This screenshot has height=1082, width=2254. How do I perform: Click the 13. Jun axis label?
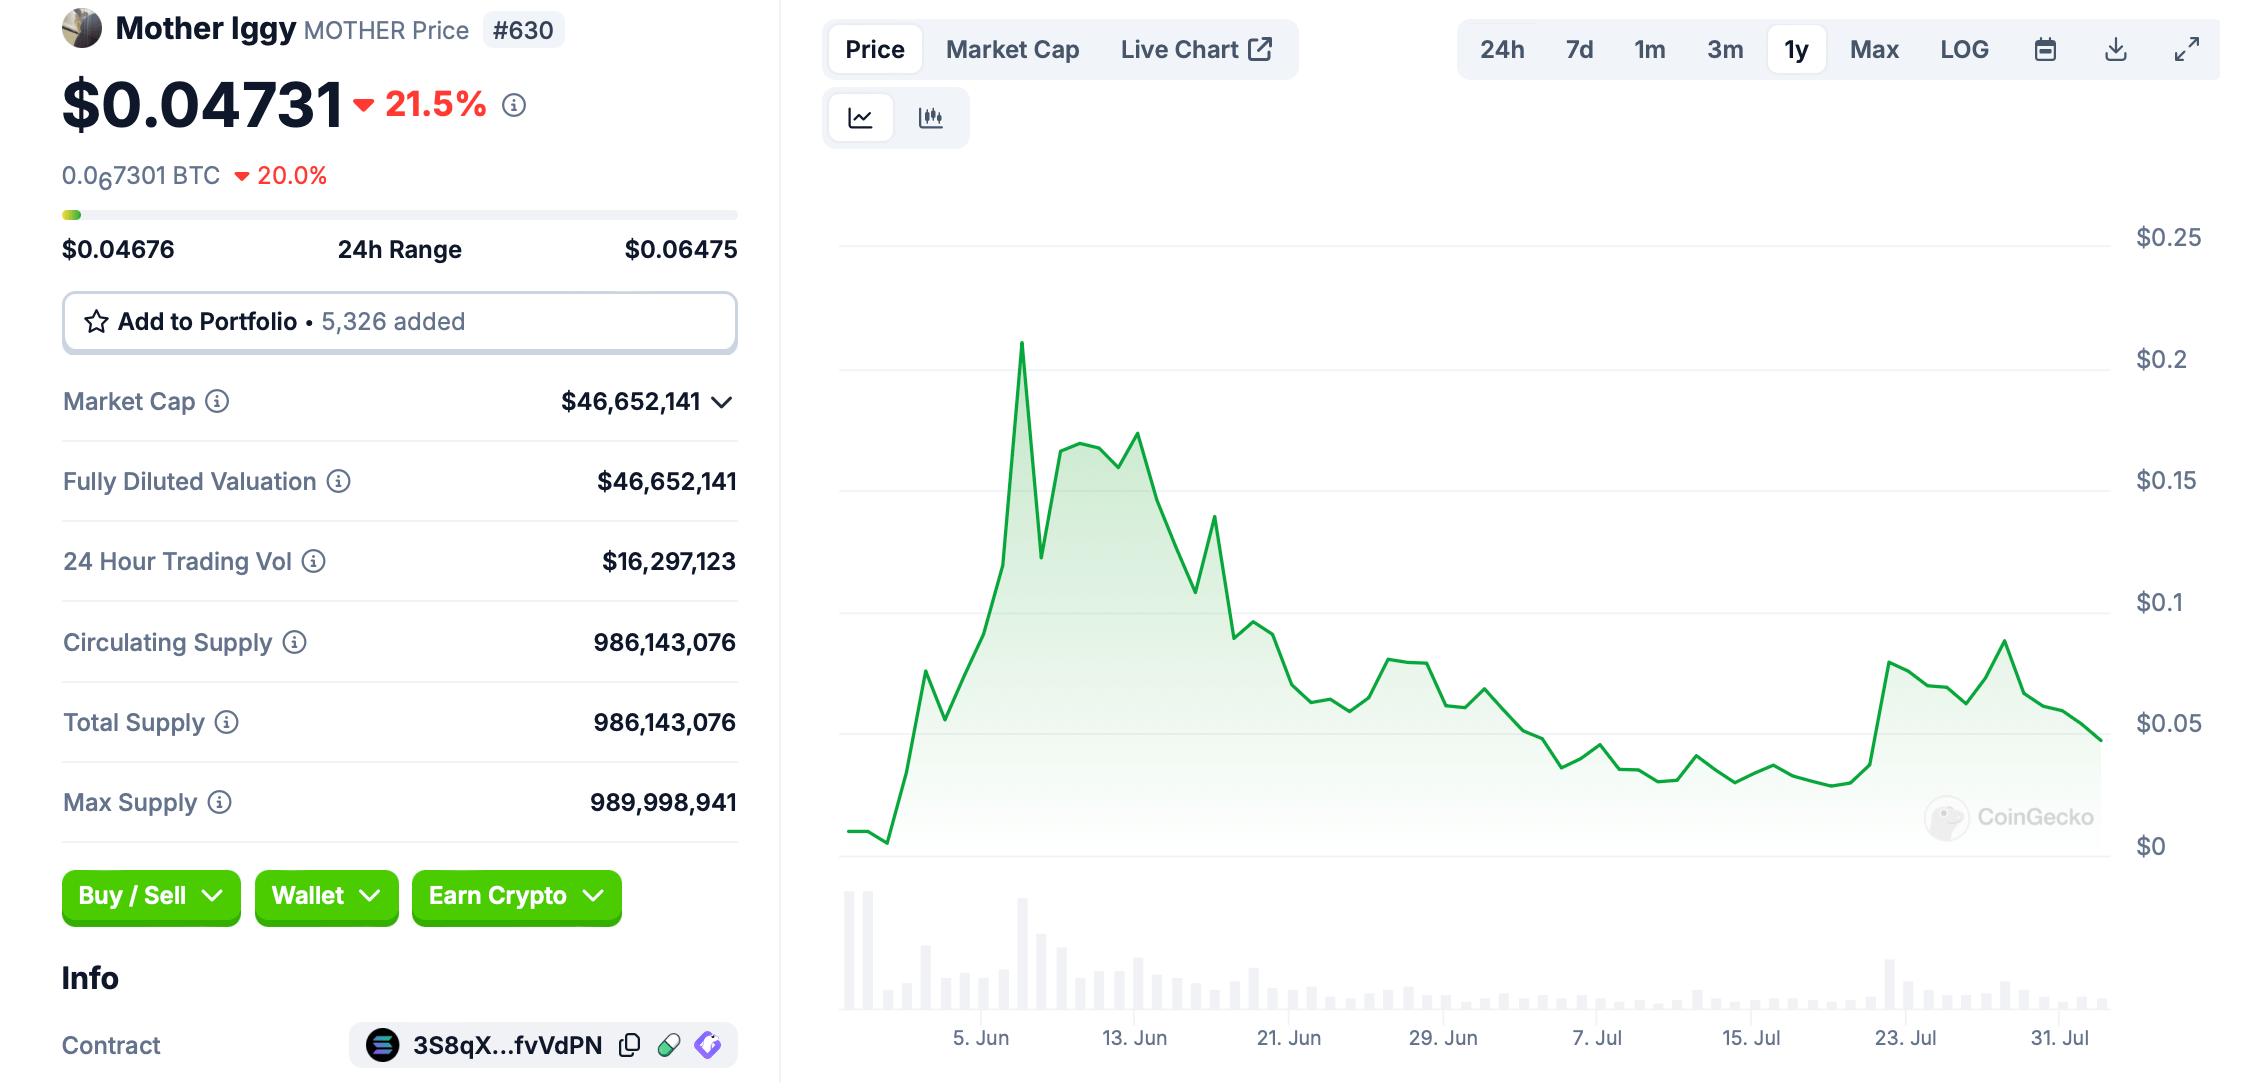click(1134, 1038)
